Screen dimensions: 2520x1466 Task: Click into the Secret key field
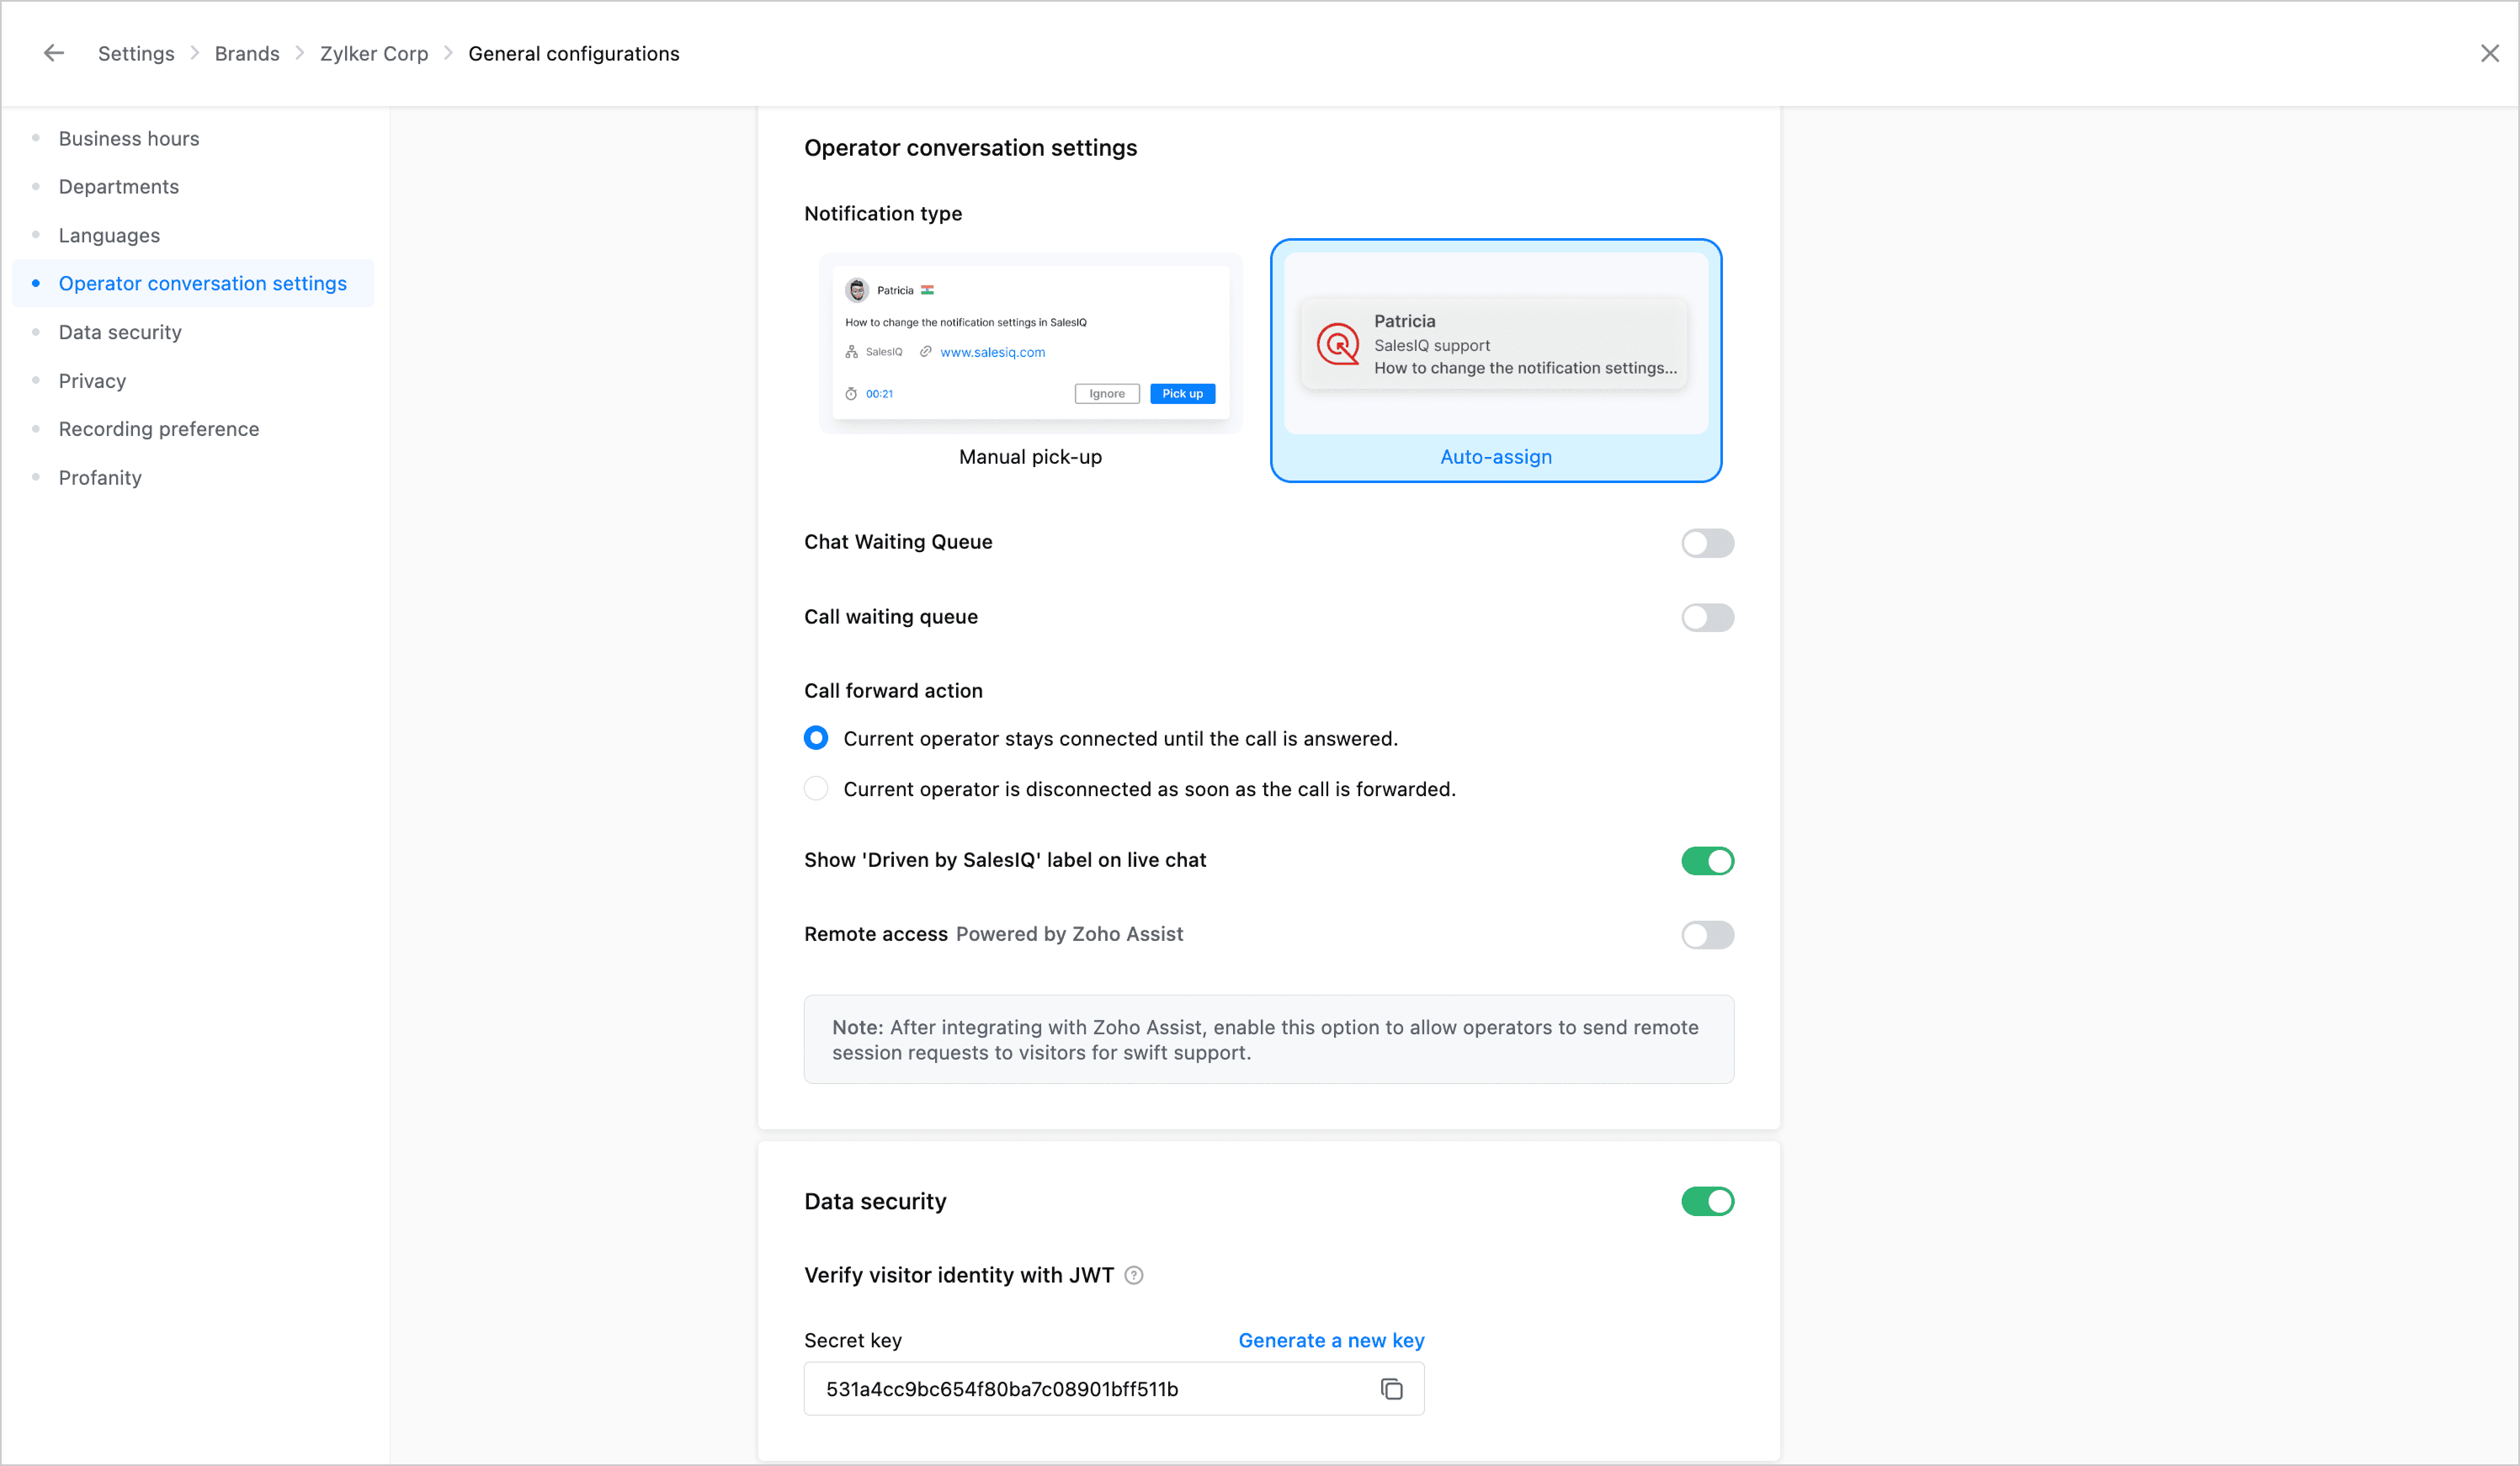click(x=1080, y=1388)
